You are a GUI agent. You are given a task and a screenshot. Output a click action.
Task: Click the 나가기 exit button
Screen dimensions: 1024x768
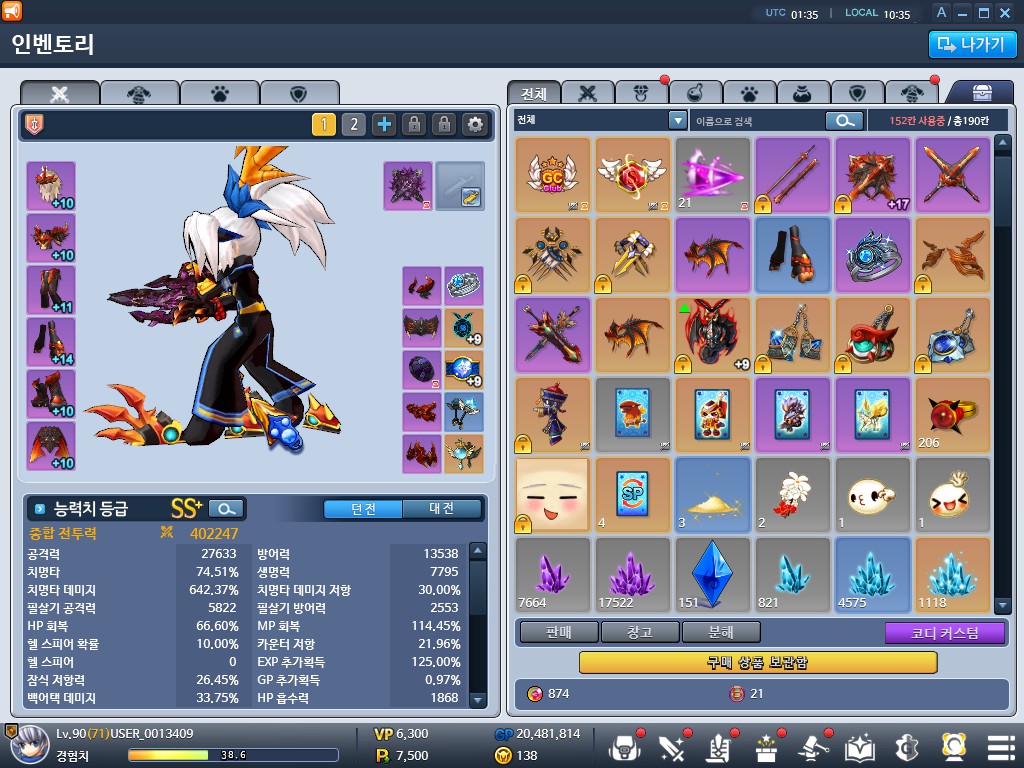pyautogui.click(x=972, y=44)
